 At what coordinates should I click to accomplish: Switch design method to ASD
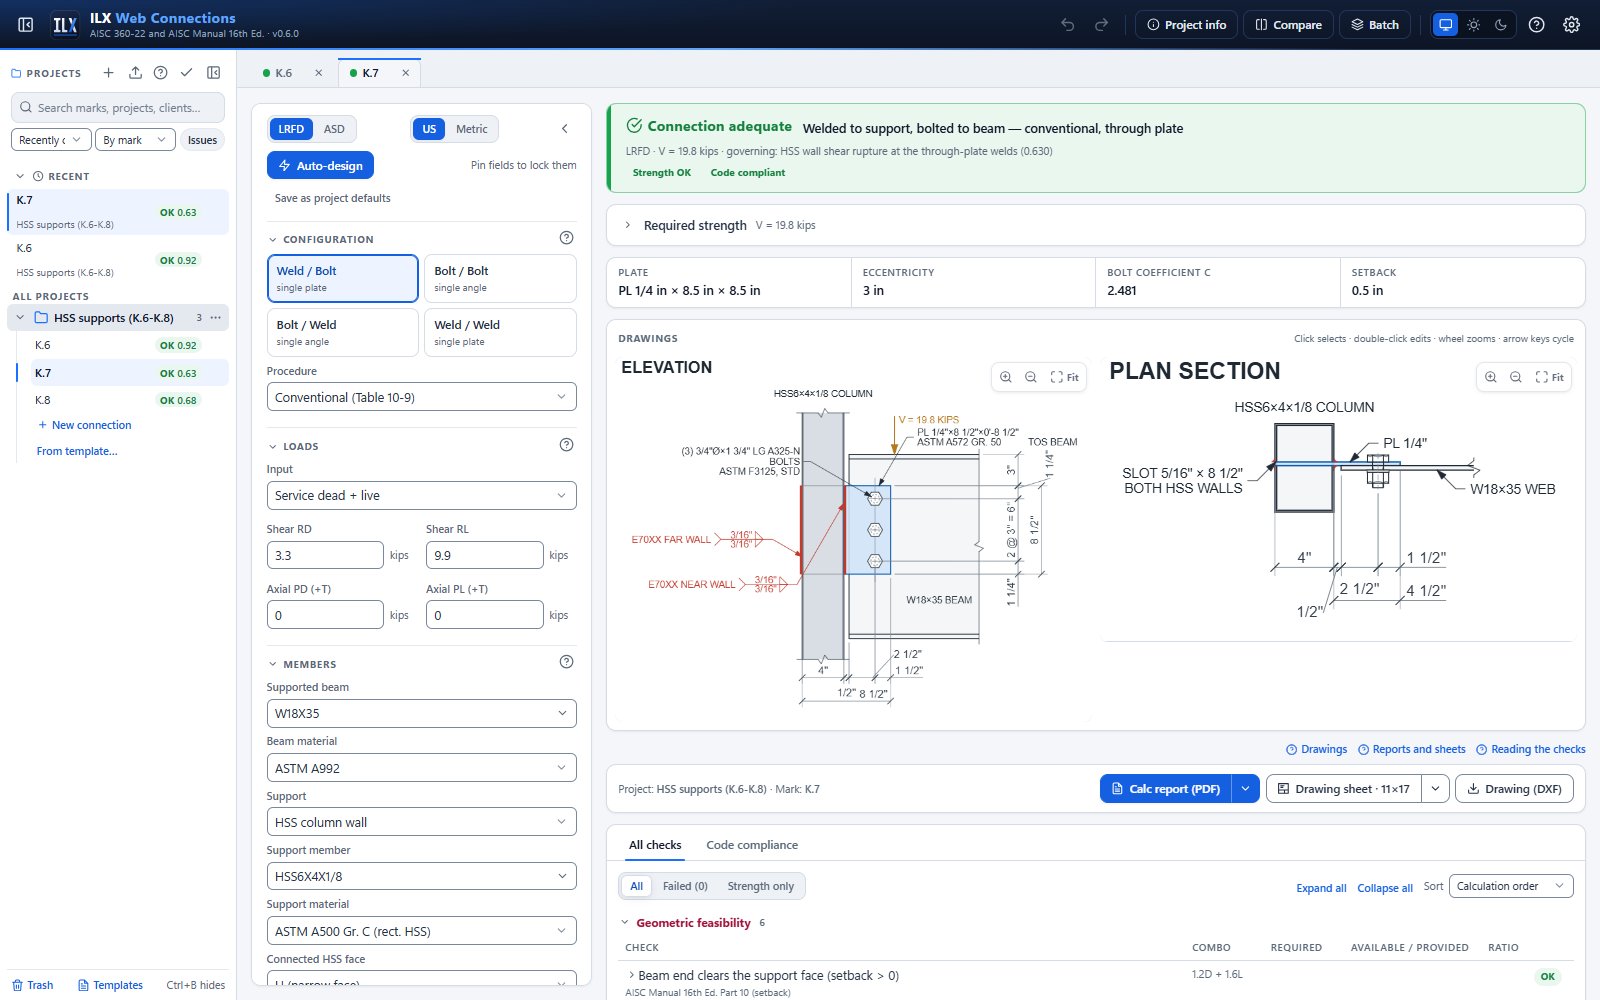pyautogui.click(x=334, y=129)
